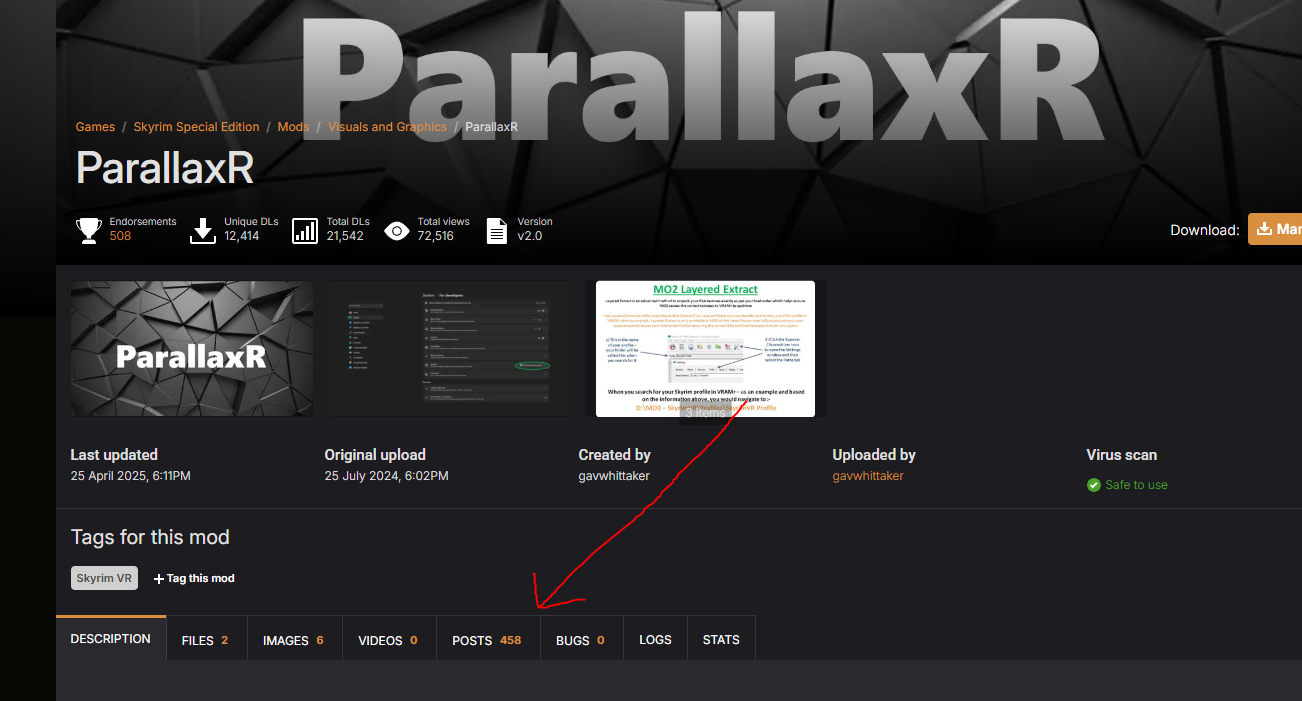The width and height of the screenshot is (1302, 701).
Task: Click the endorsements count 508
Action: click(120, 236)
